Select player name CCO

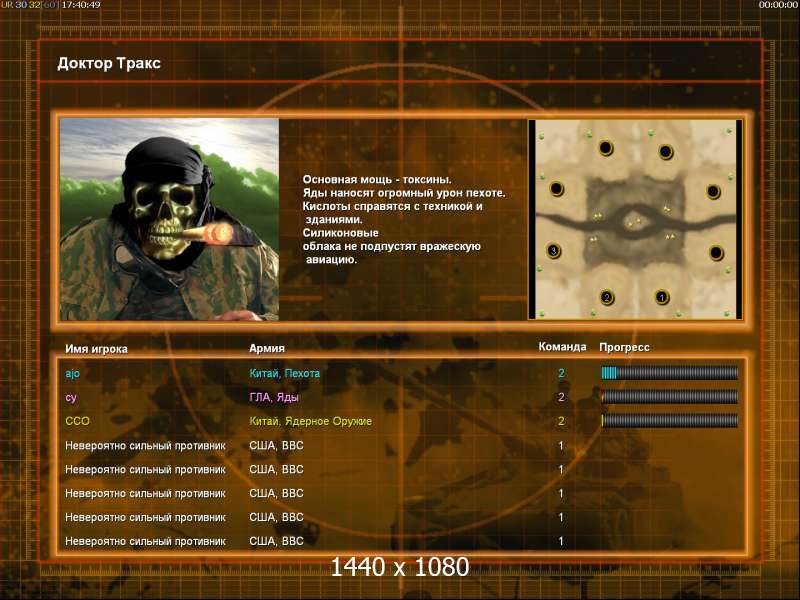click(77, 421)
